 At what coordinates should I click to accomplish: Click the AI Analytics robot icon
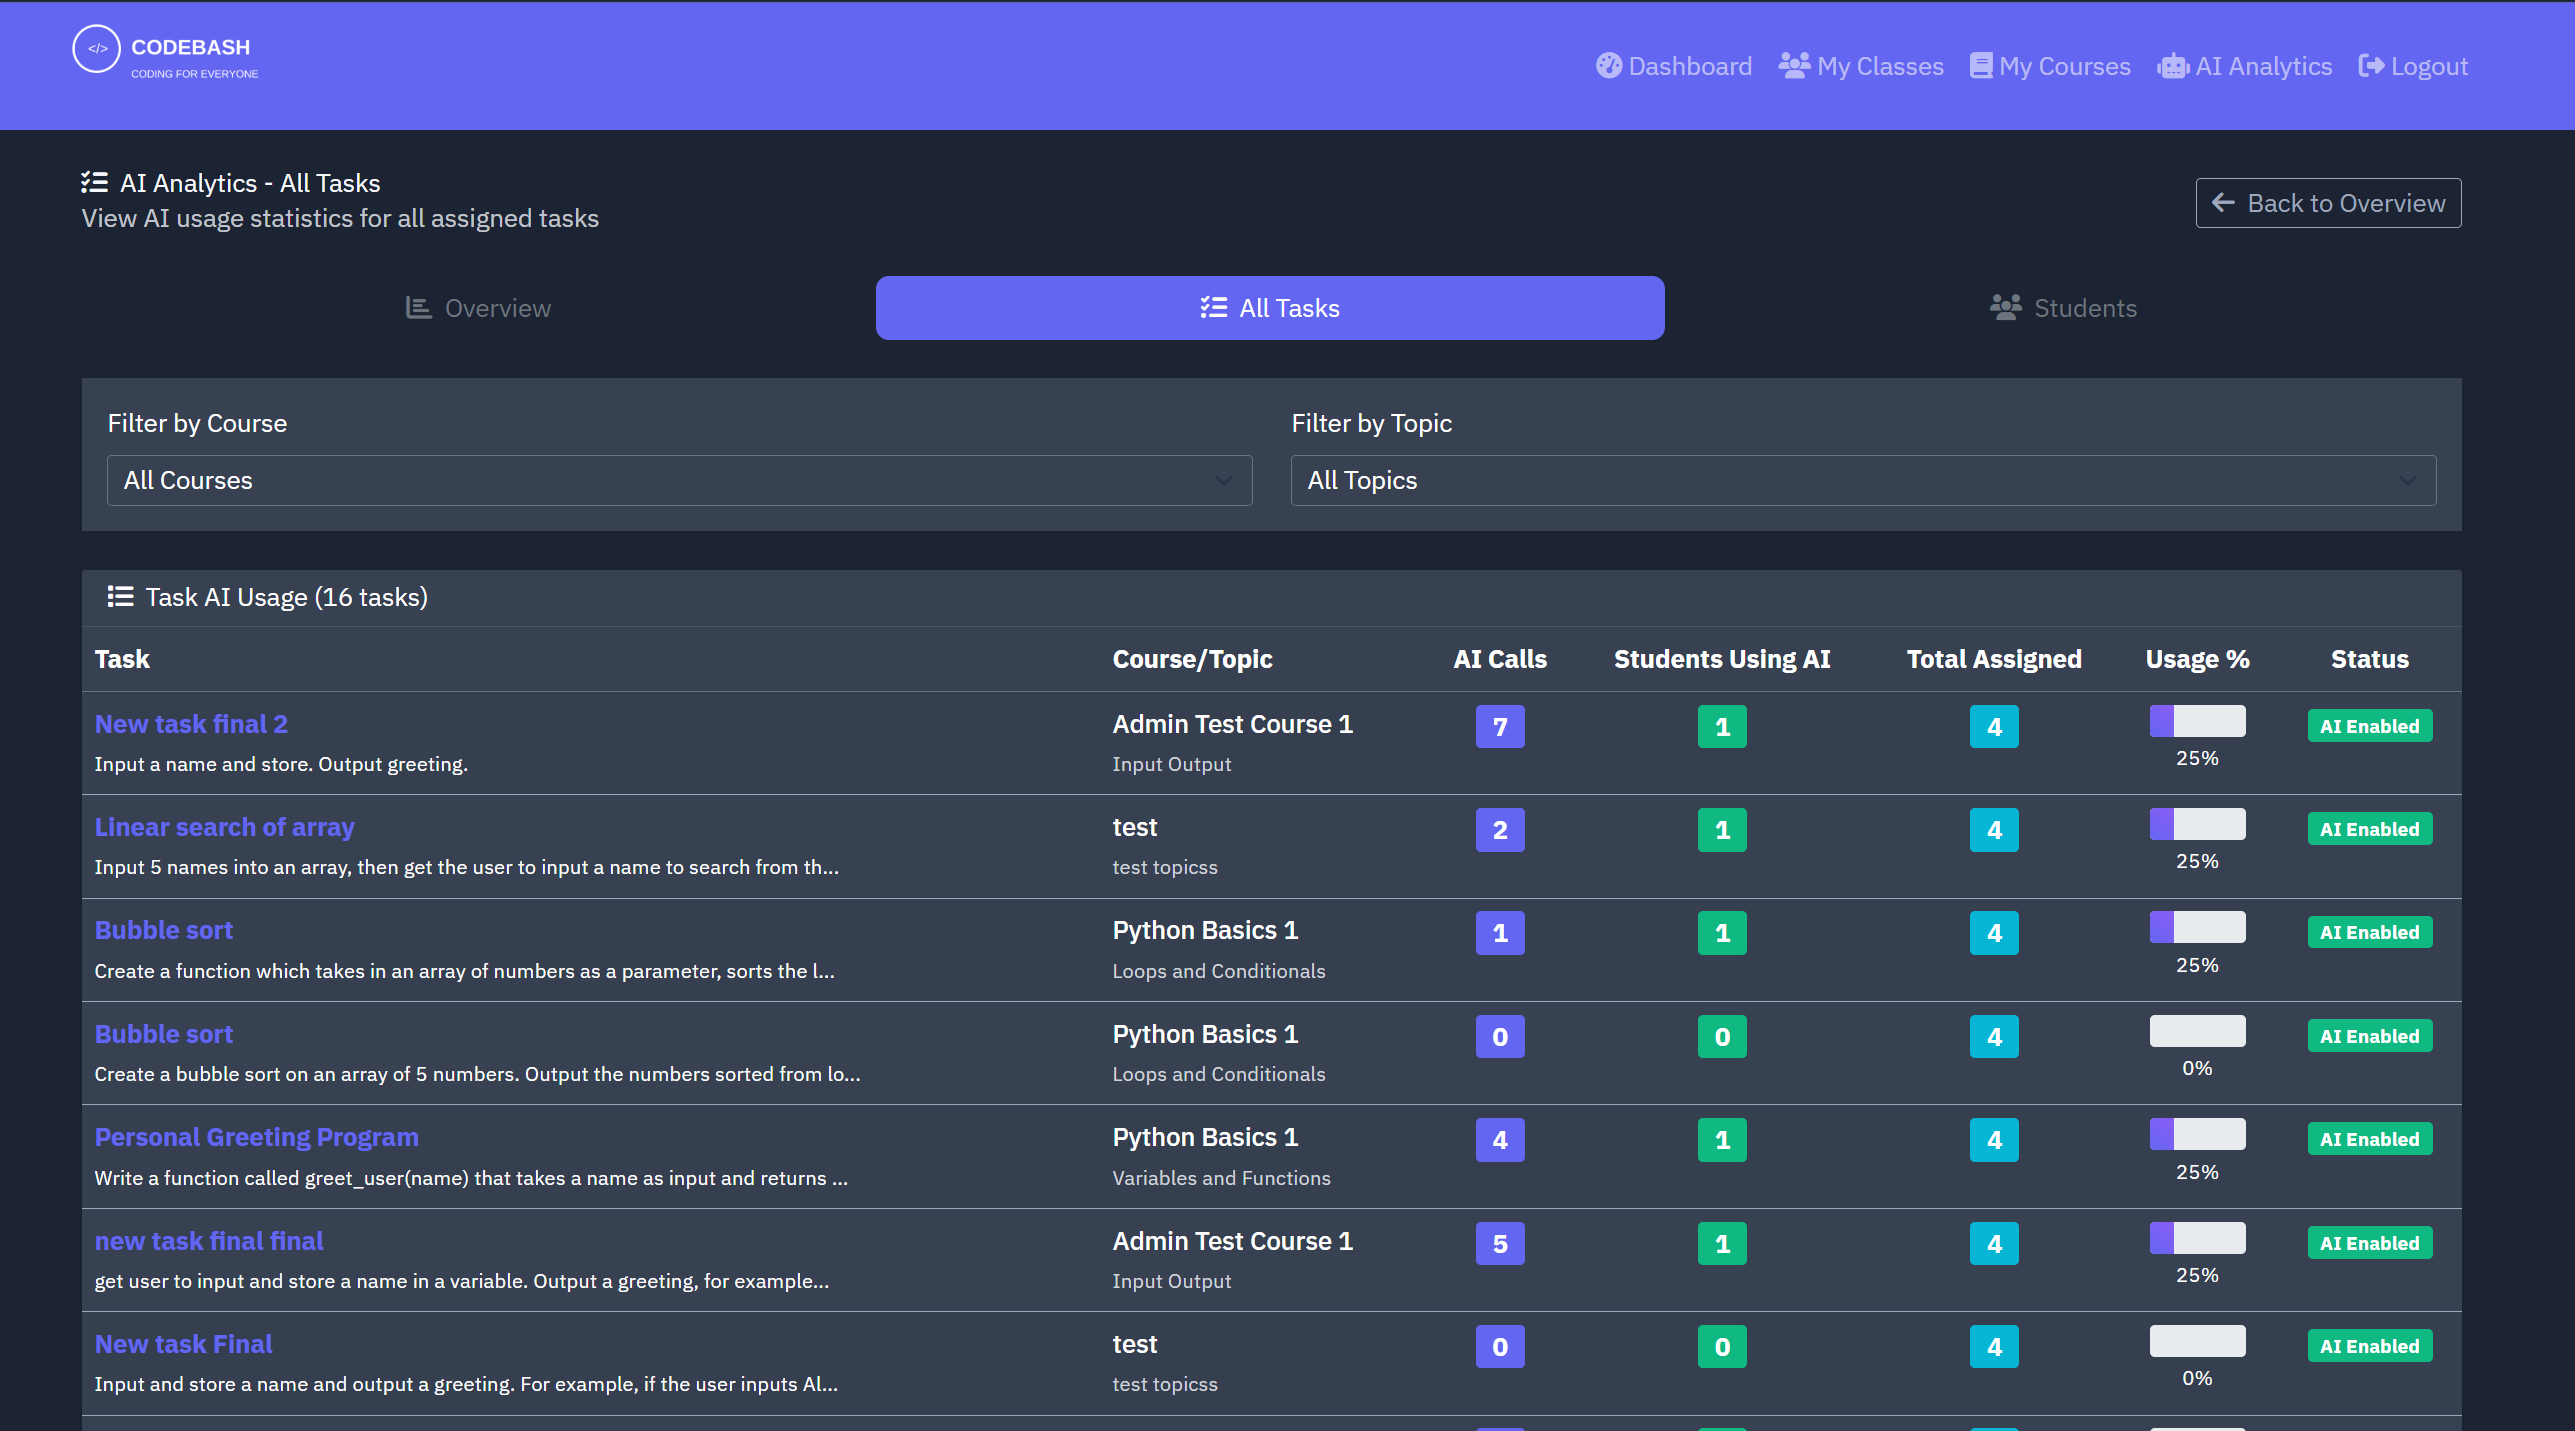click(x=2172, y=66)
